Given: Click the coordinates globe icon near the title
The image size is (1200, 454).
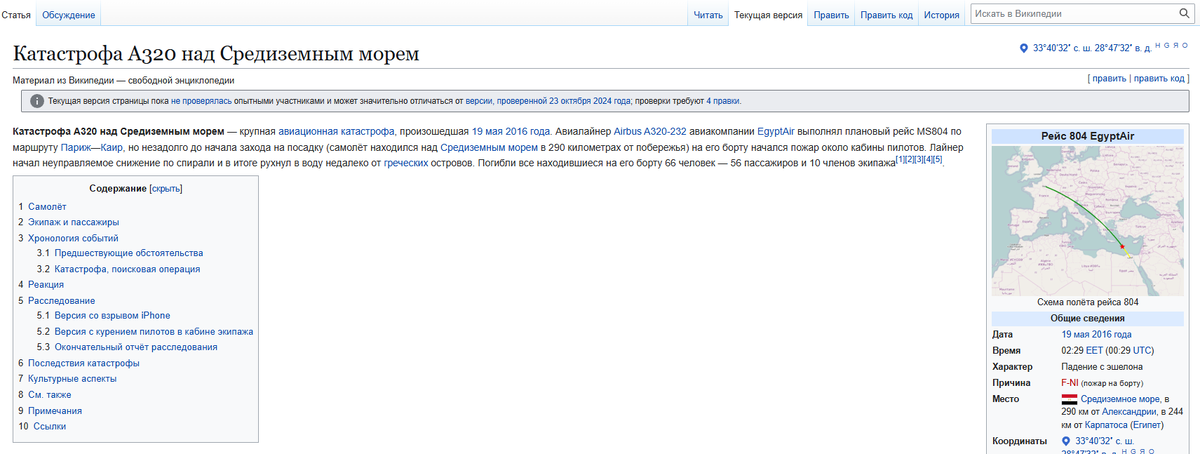Looking at the screenshot, I should tap(1023, 48).
